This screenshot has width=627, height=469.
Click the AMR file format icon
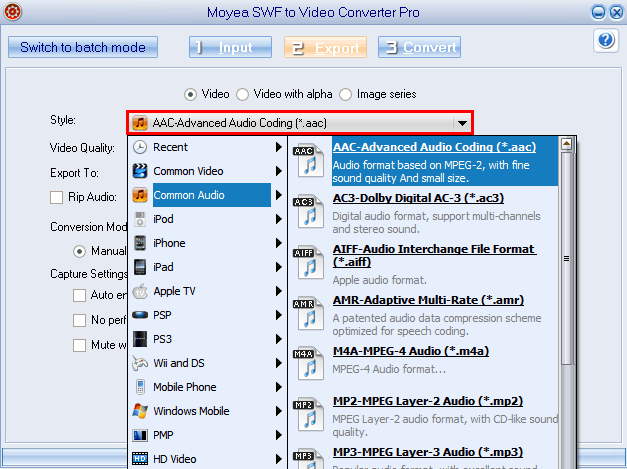coord(309,314)
